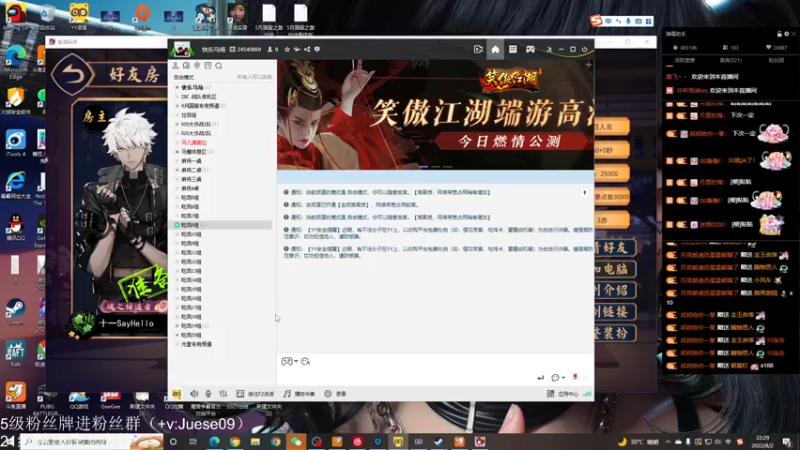The image size is (800, 450).
Task: Click the yellow YY mascot icon at bottom left
Action: click(177, 394)
